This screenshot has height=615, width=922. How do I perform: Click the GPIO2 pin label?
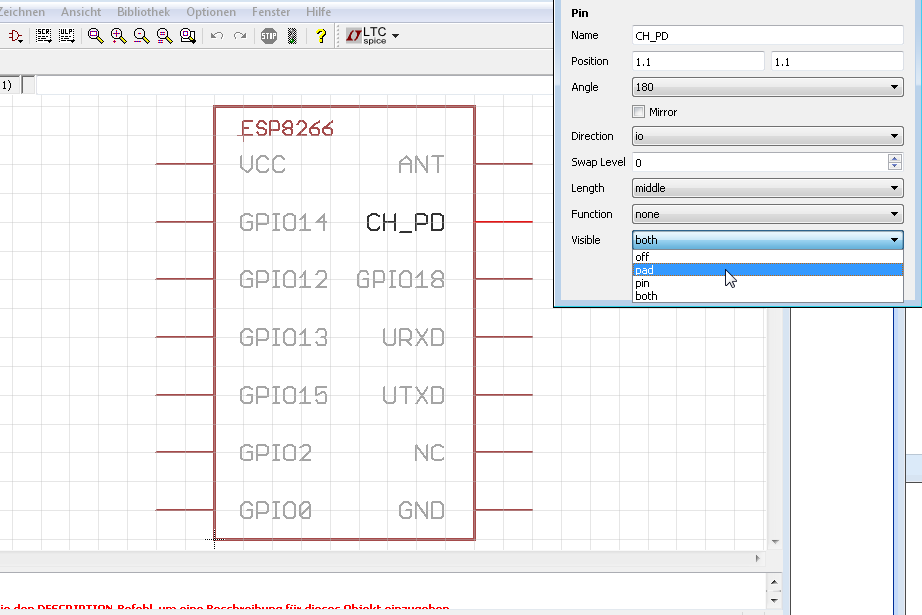[x=275, y=453]
